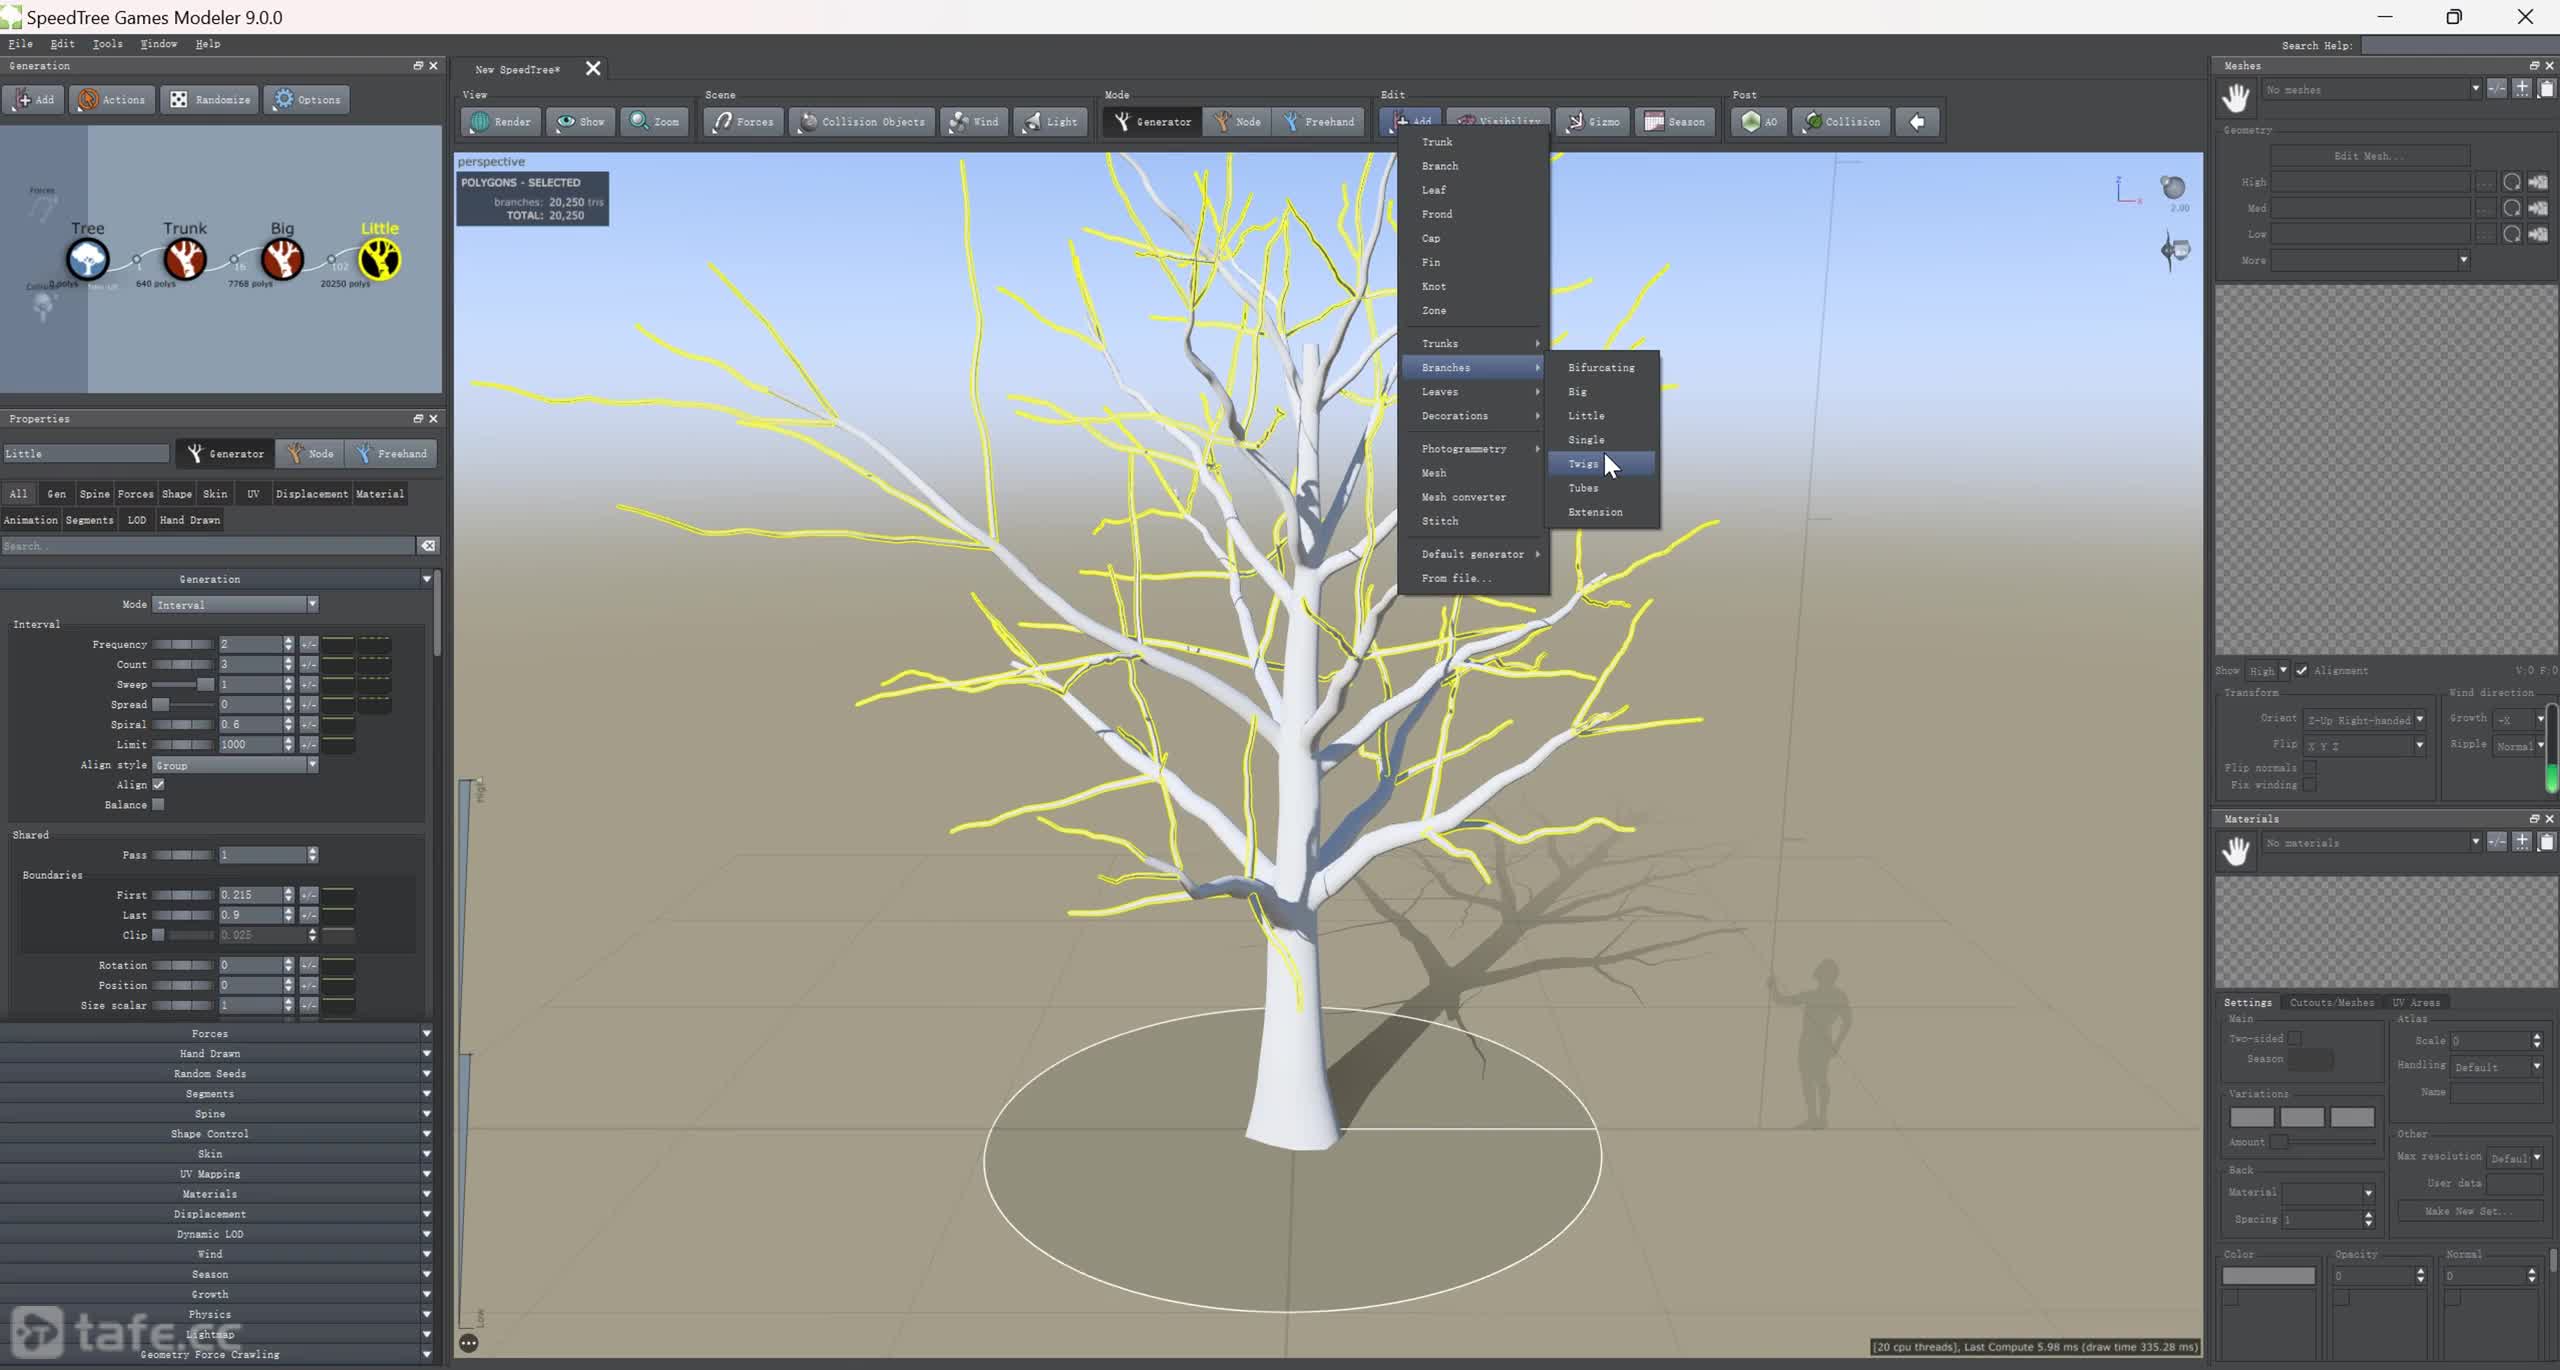The image size is (2560, 1370).
Task: Click the Zoom magnifier button
Action: coord(654,122)
